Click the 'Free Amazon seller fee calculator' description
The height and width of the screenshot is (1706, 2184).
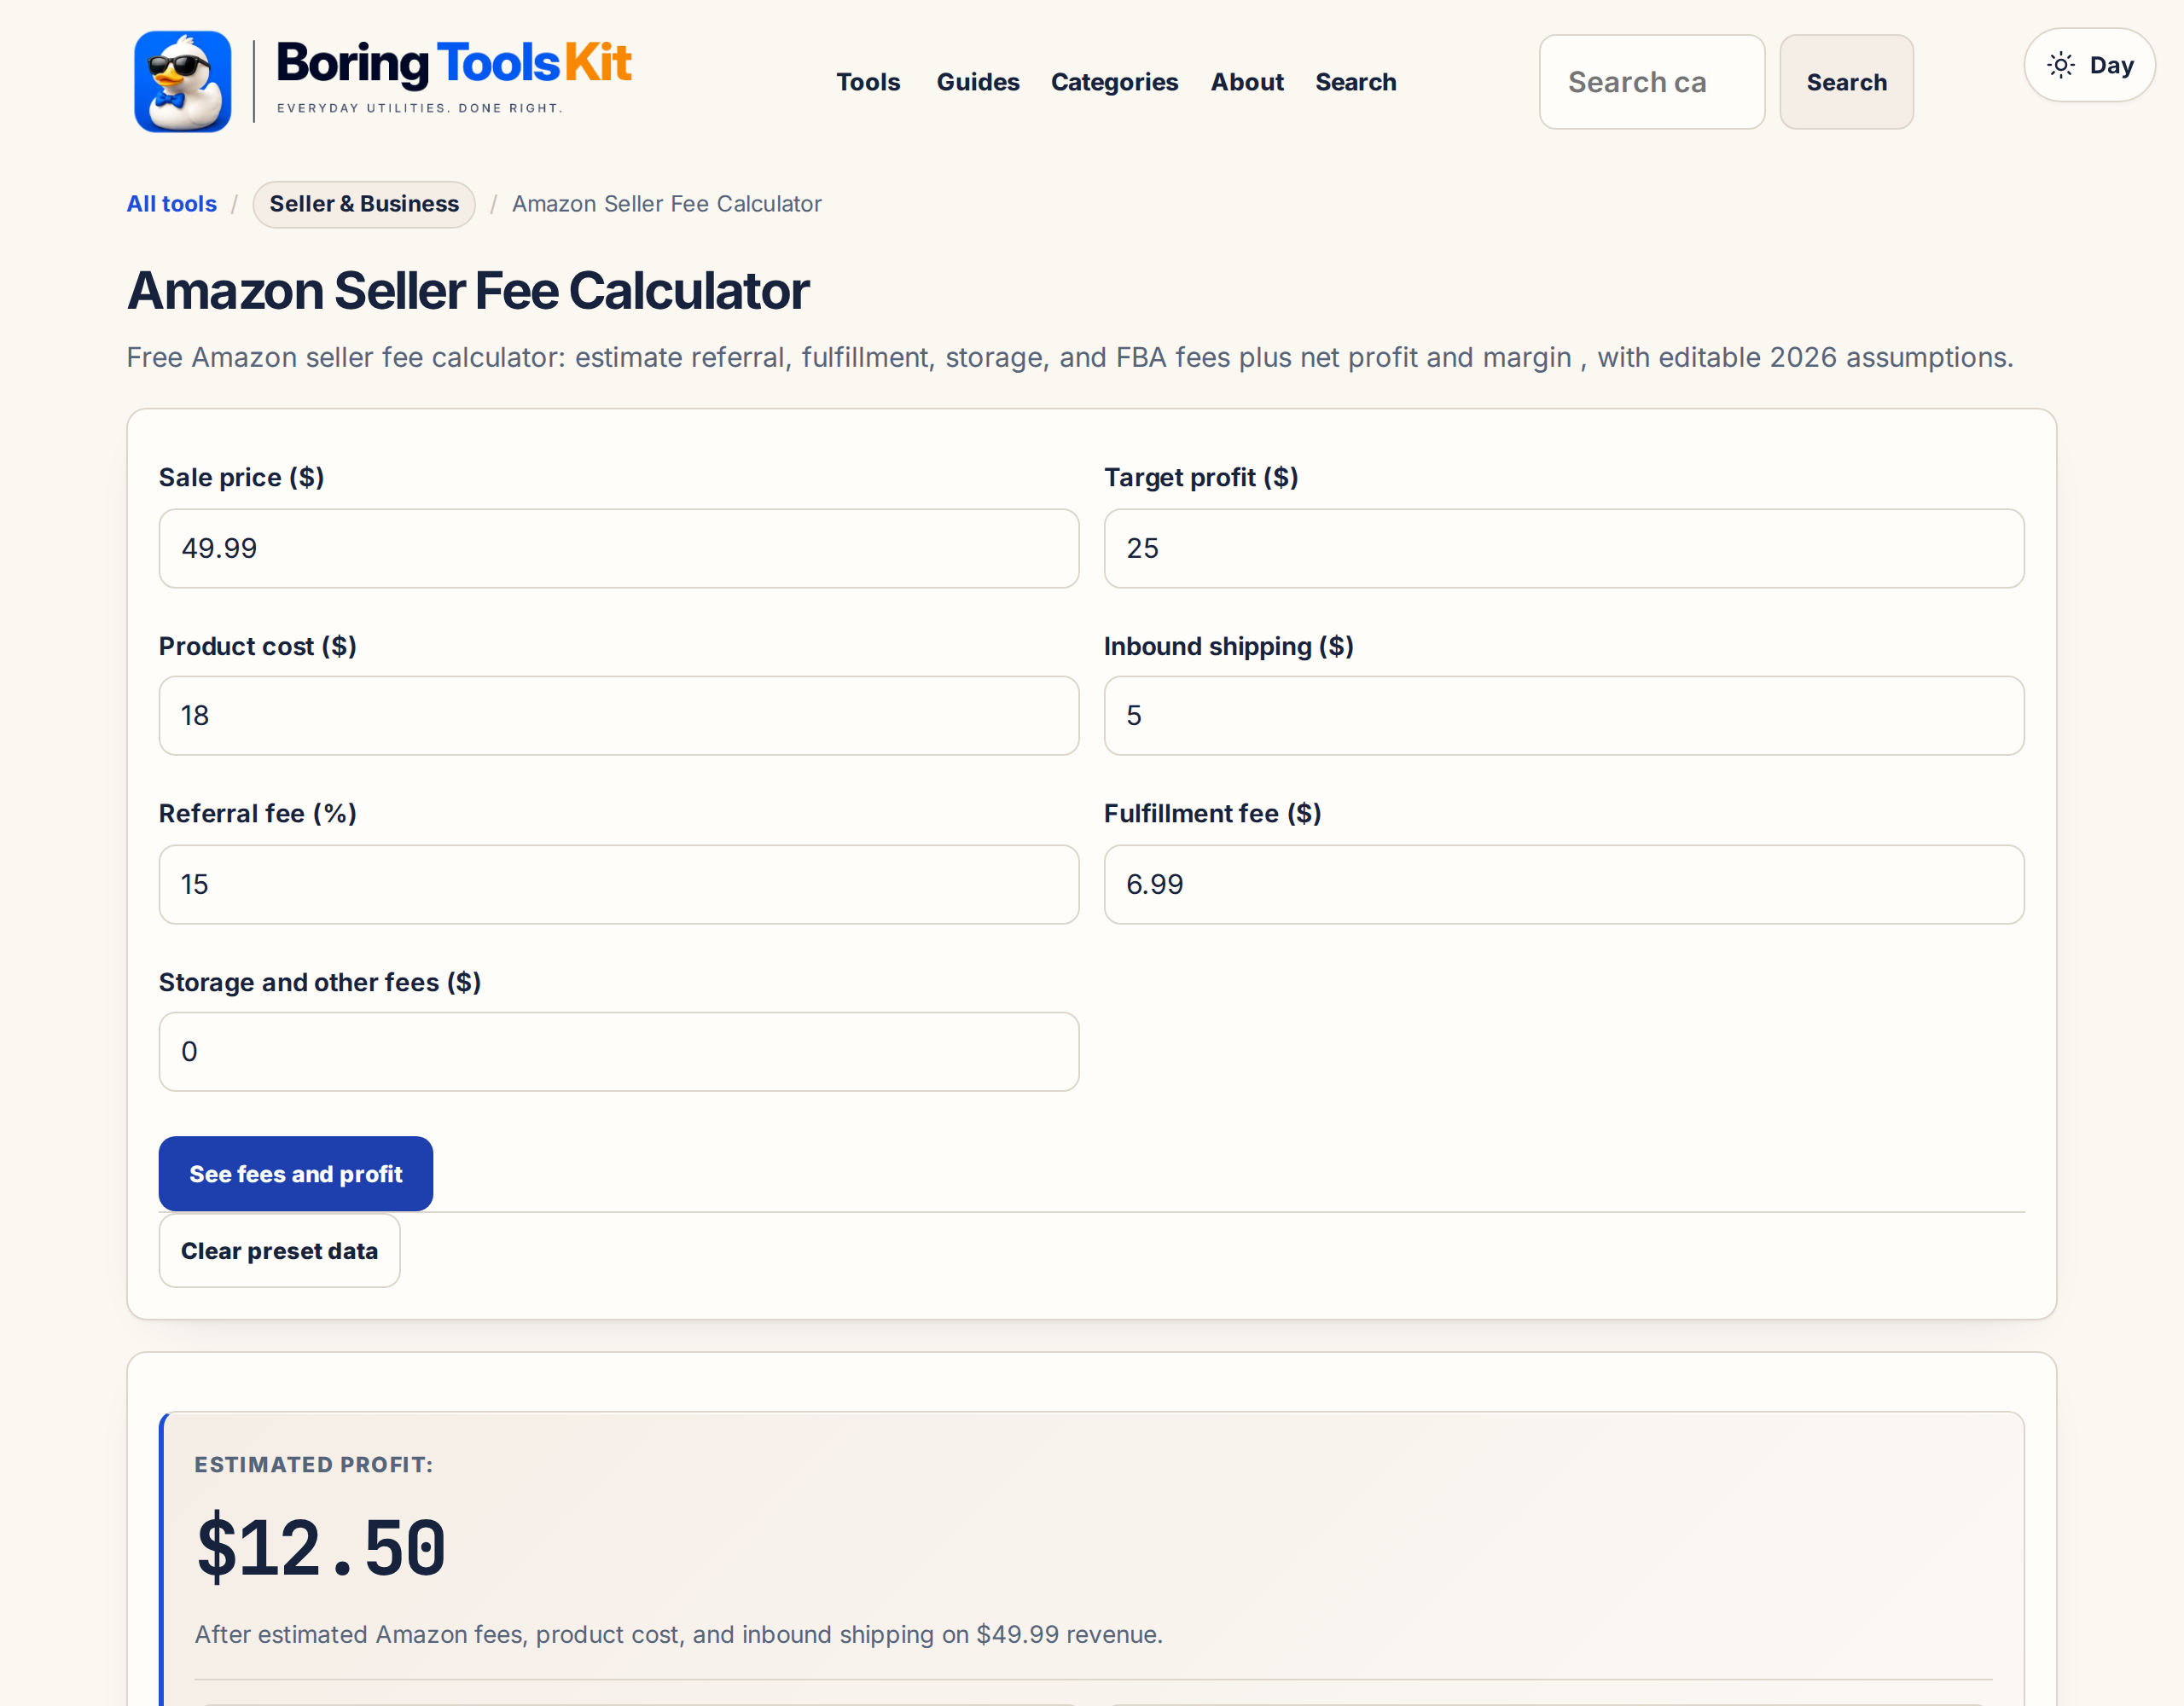pos(1069,357)
